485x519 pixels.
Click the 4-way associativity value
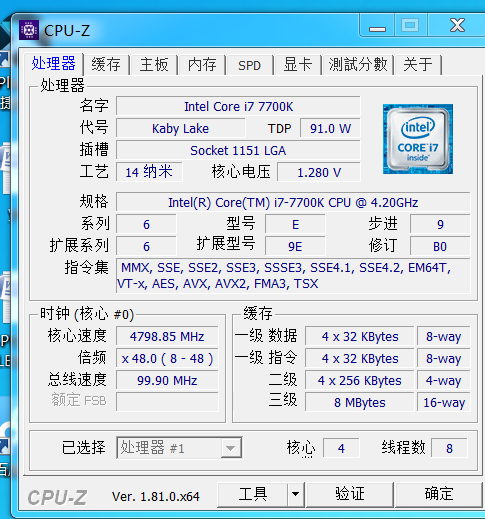click(444, 380)
